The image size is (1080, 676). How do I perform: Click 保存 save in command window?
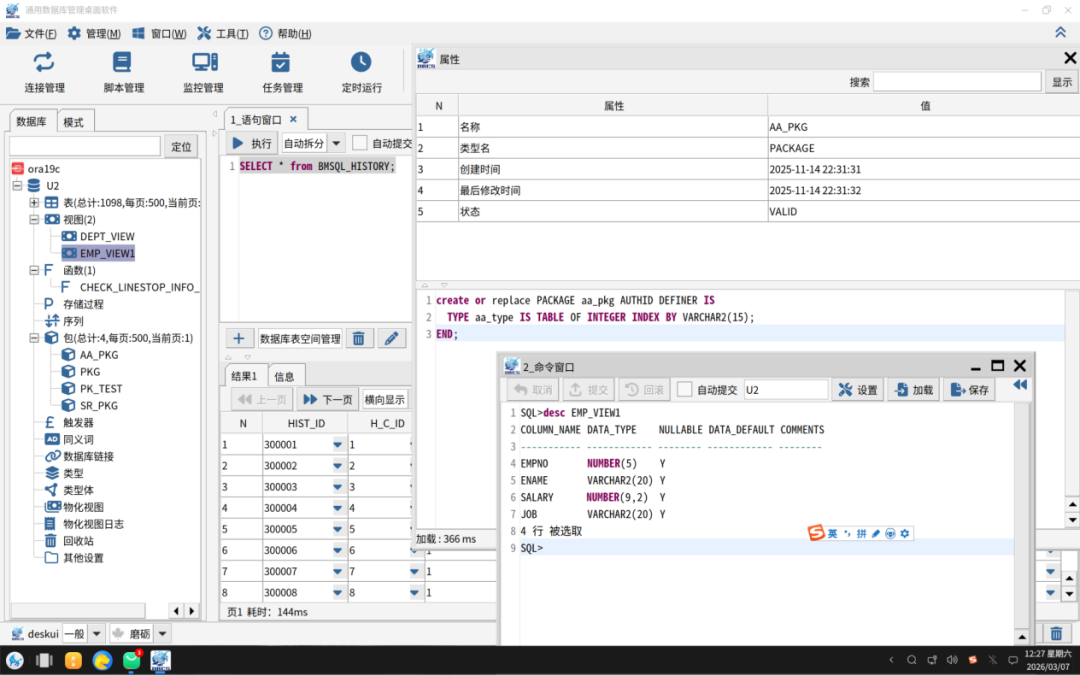click(969, 390)
